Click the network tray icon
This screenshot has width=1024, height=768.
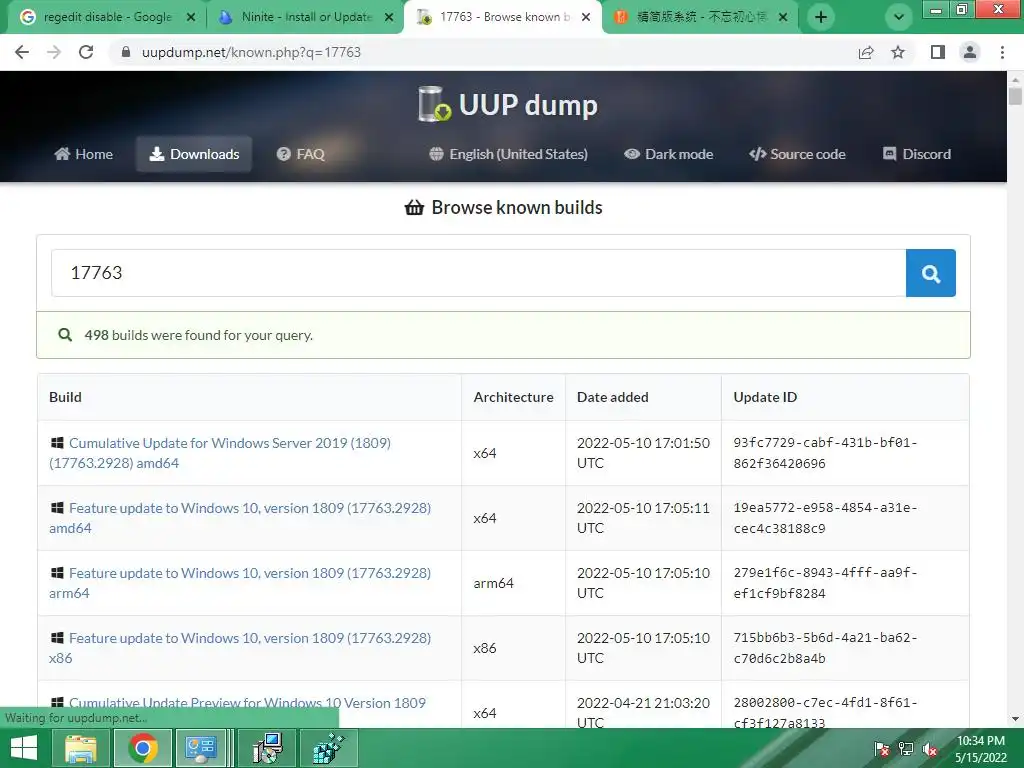click(x=906, y=749)
